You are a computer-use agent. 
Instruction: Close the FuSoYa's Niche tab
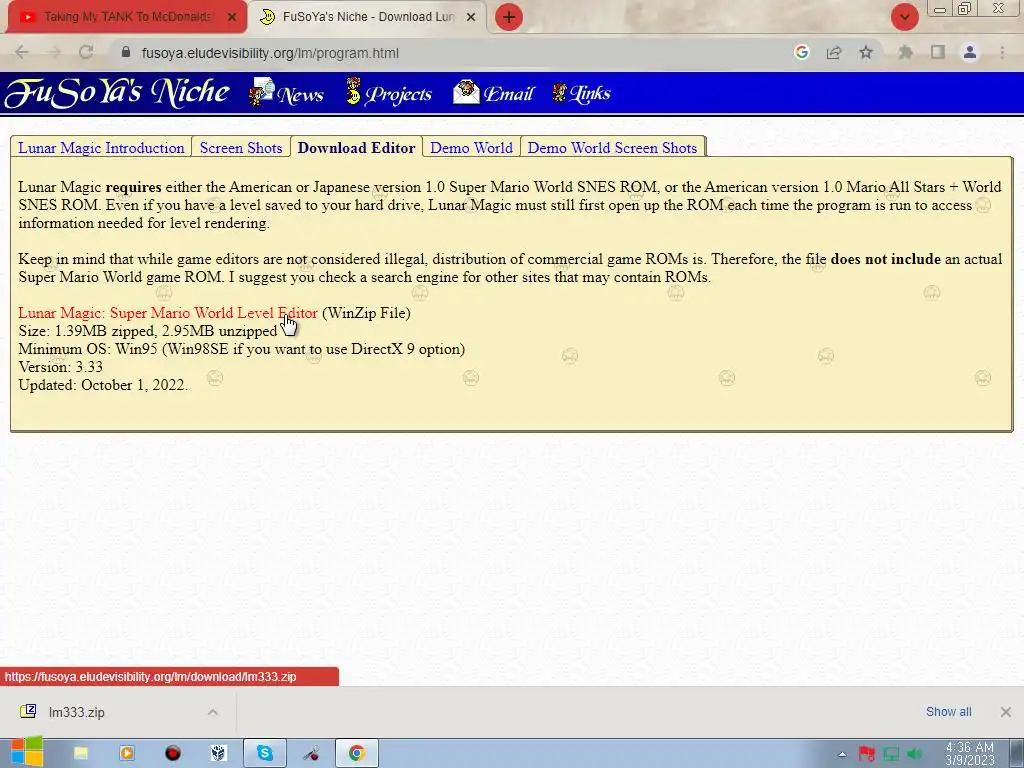[x=471, y=17]
